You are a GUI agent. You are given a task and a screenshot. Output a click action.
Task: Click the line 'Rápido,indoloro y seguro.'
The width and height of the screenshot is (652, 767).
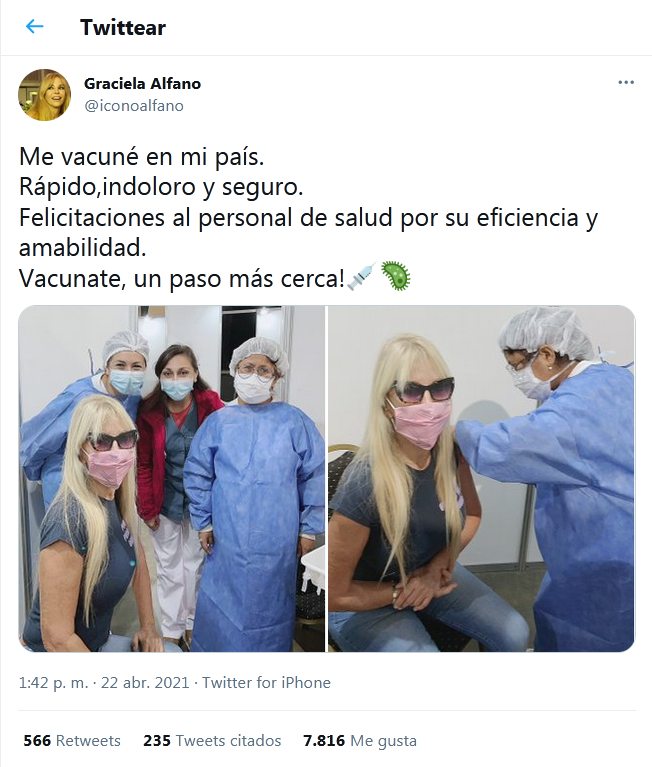point(161,187)
